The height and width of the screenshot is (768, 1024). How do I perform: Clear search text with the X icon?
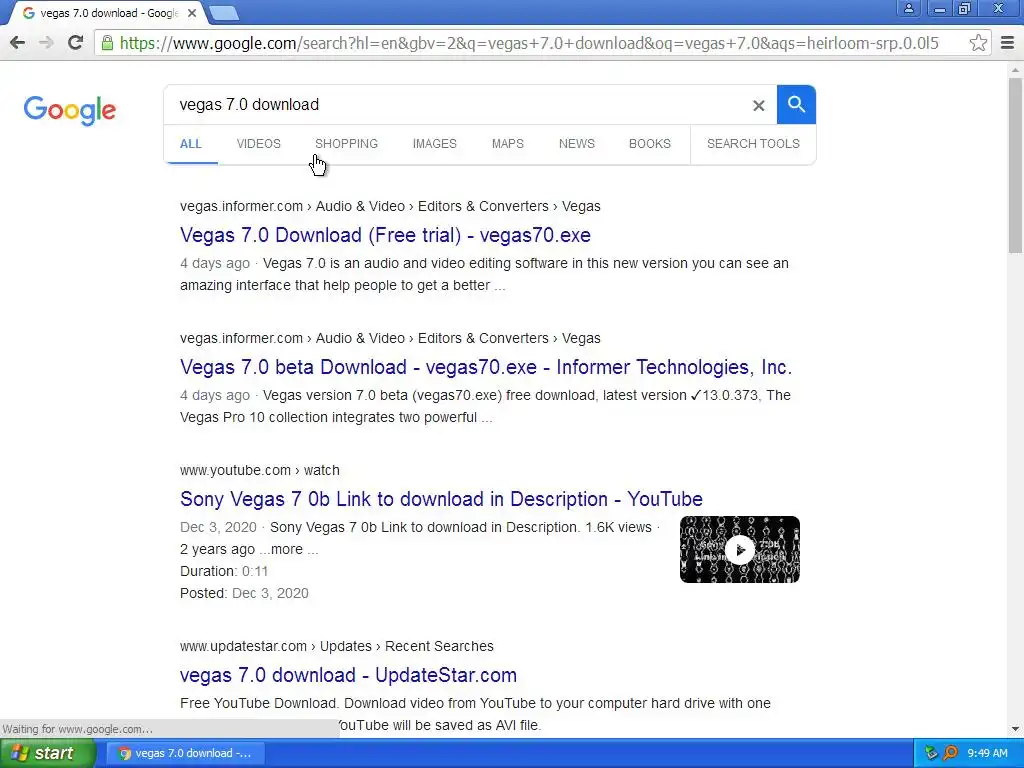tap(758, 105)
